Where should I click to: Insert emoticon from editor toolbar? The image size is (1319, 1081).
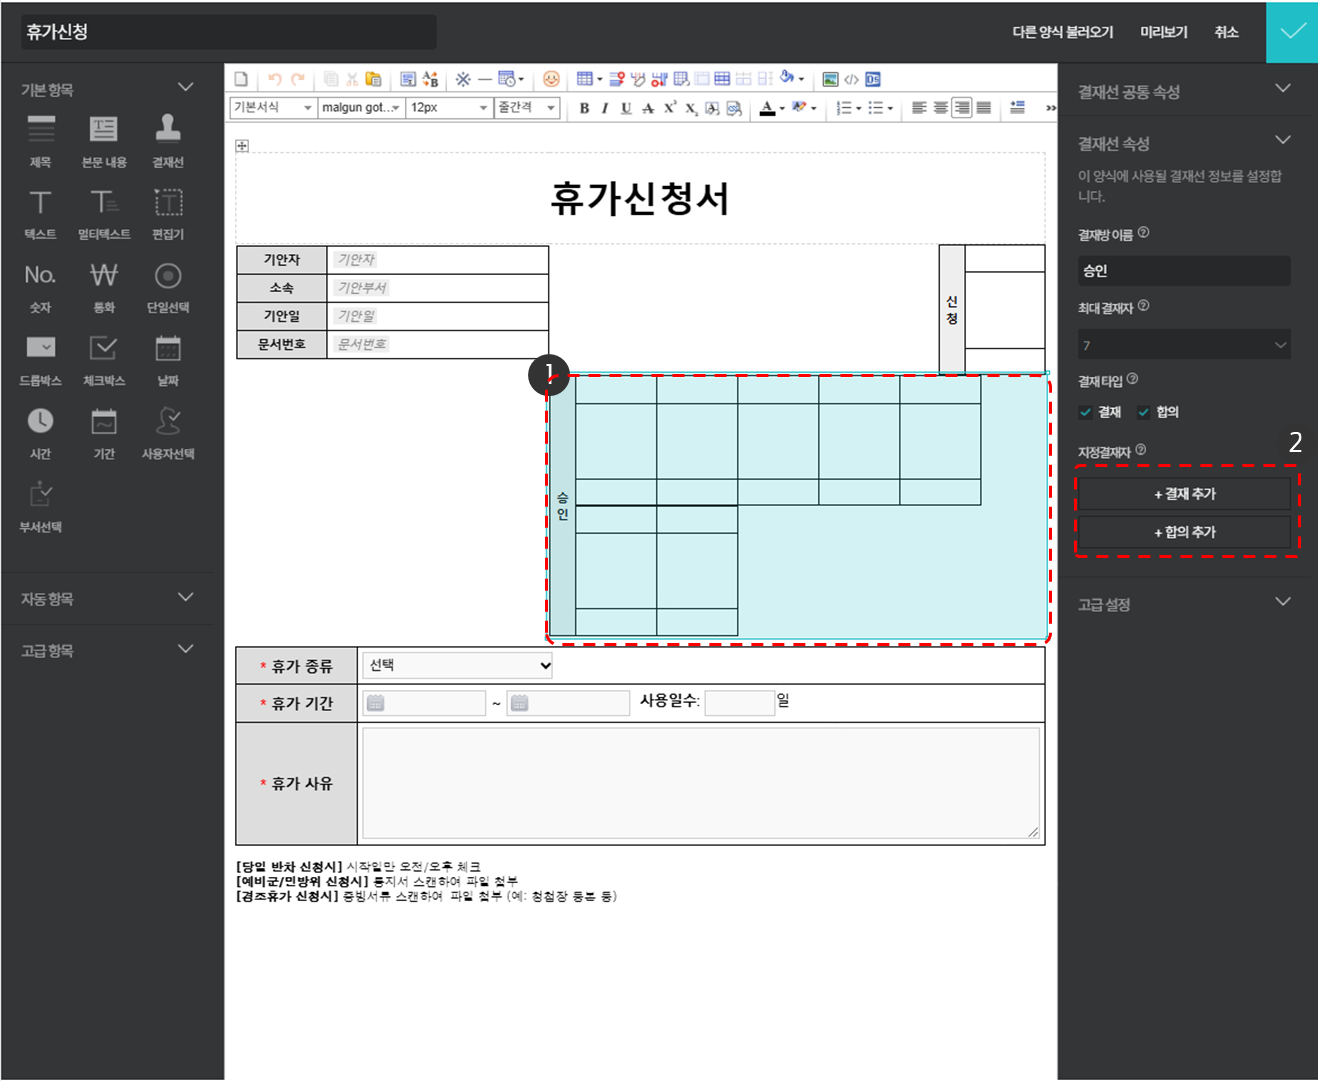[x=551, y=79]
